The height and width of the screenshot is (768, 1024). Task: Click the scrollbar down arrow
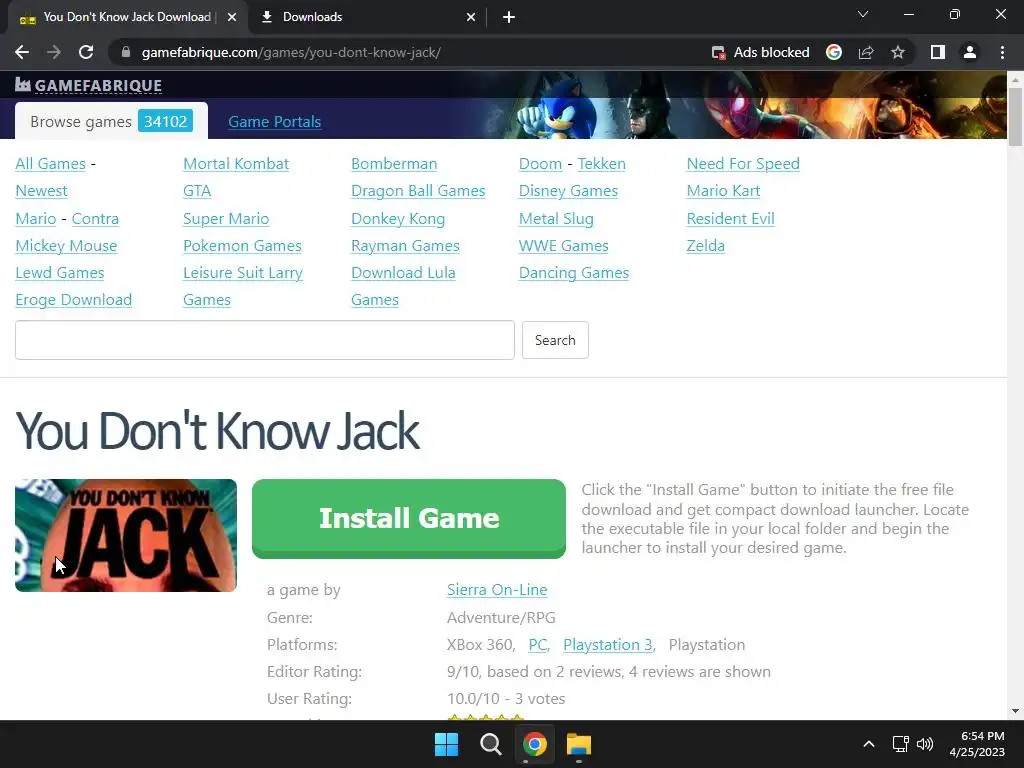(x=1015, y=711)
